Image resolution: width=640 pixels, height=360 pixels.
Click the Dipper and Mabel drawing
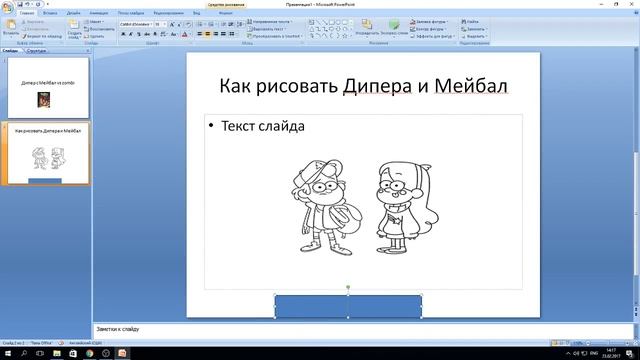point(366,207)
